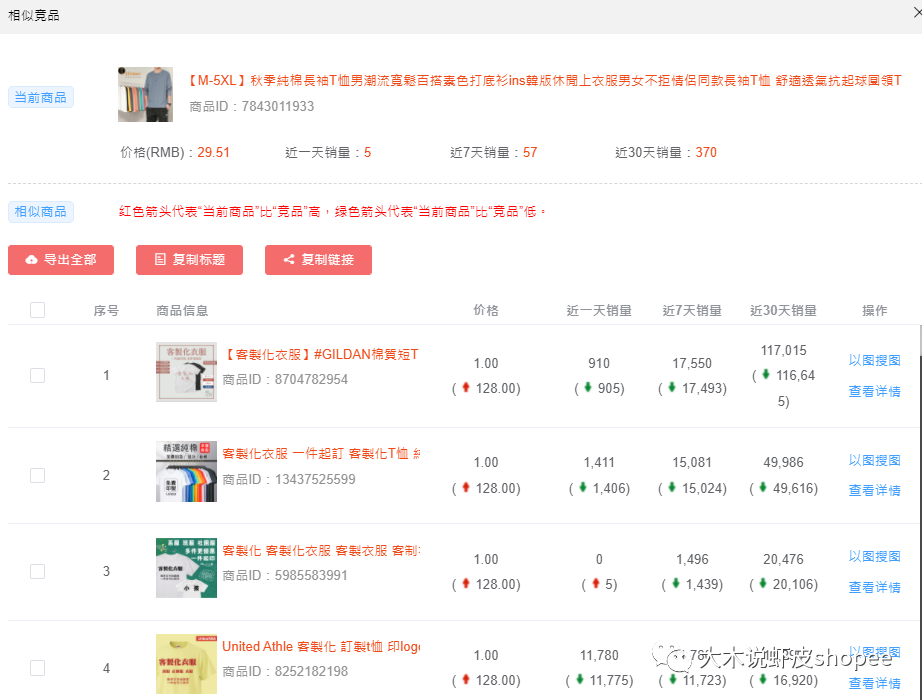Click the 近7天销量 value 57 at top
The height and width of the screenshot is (700, 922).
[x=530, y=152]
